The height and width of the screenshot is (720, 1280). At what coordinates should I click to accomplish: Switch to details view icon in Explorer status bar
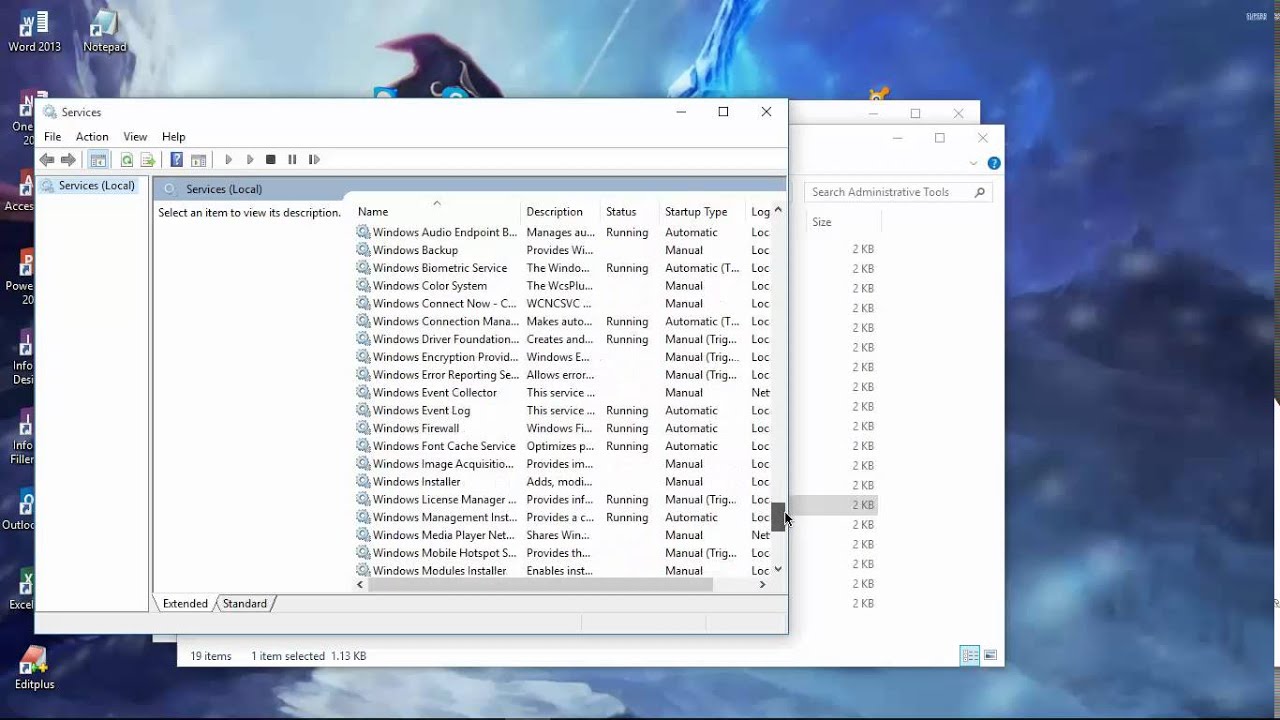[969, 656]
